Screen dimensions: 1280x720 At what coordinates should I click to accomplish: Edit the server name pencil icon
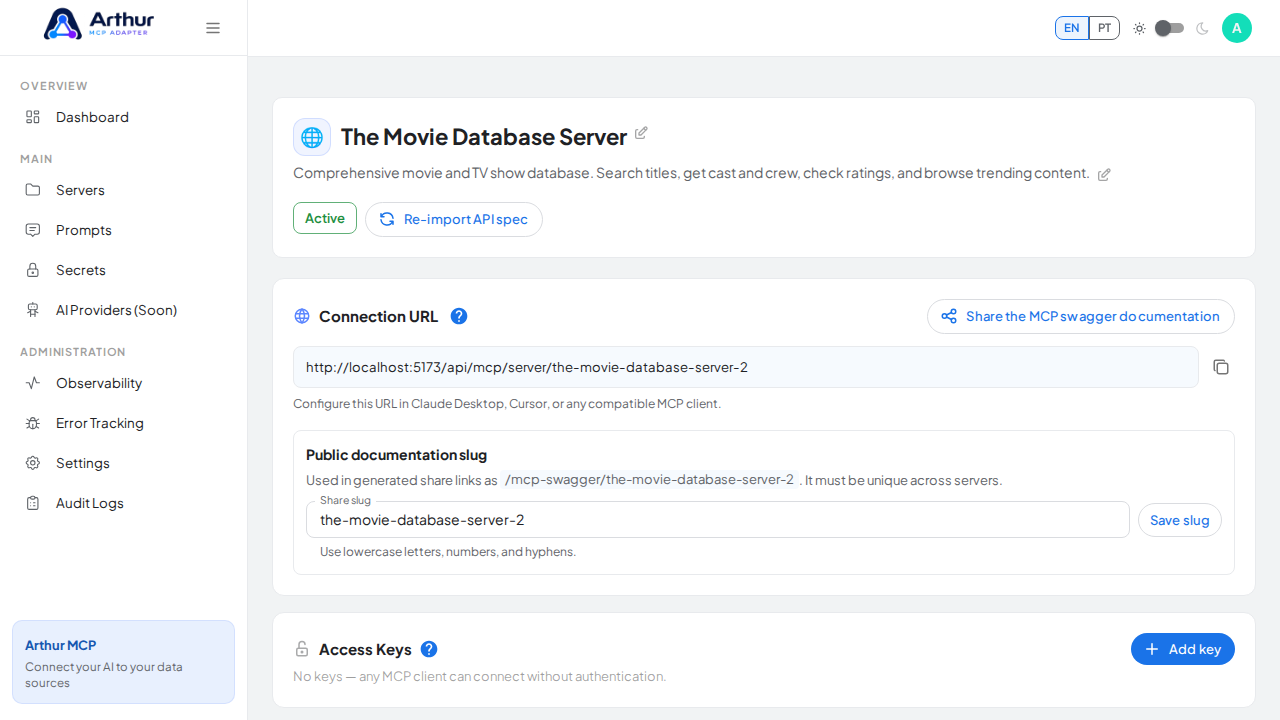coord(641,133)
